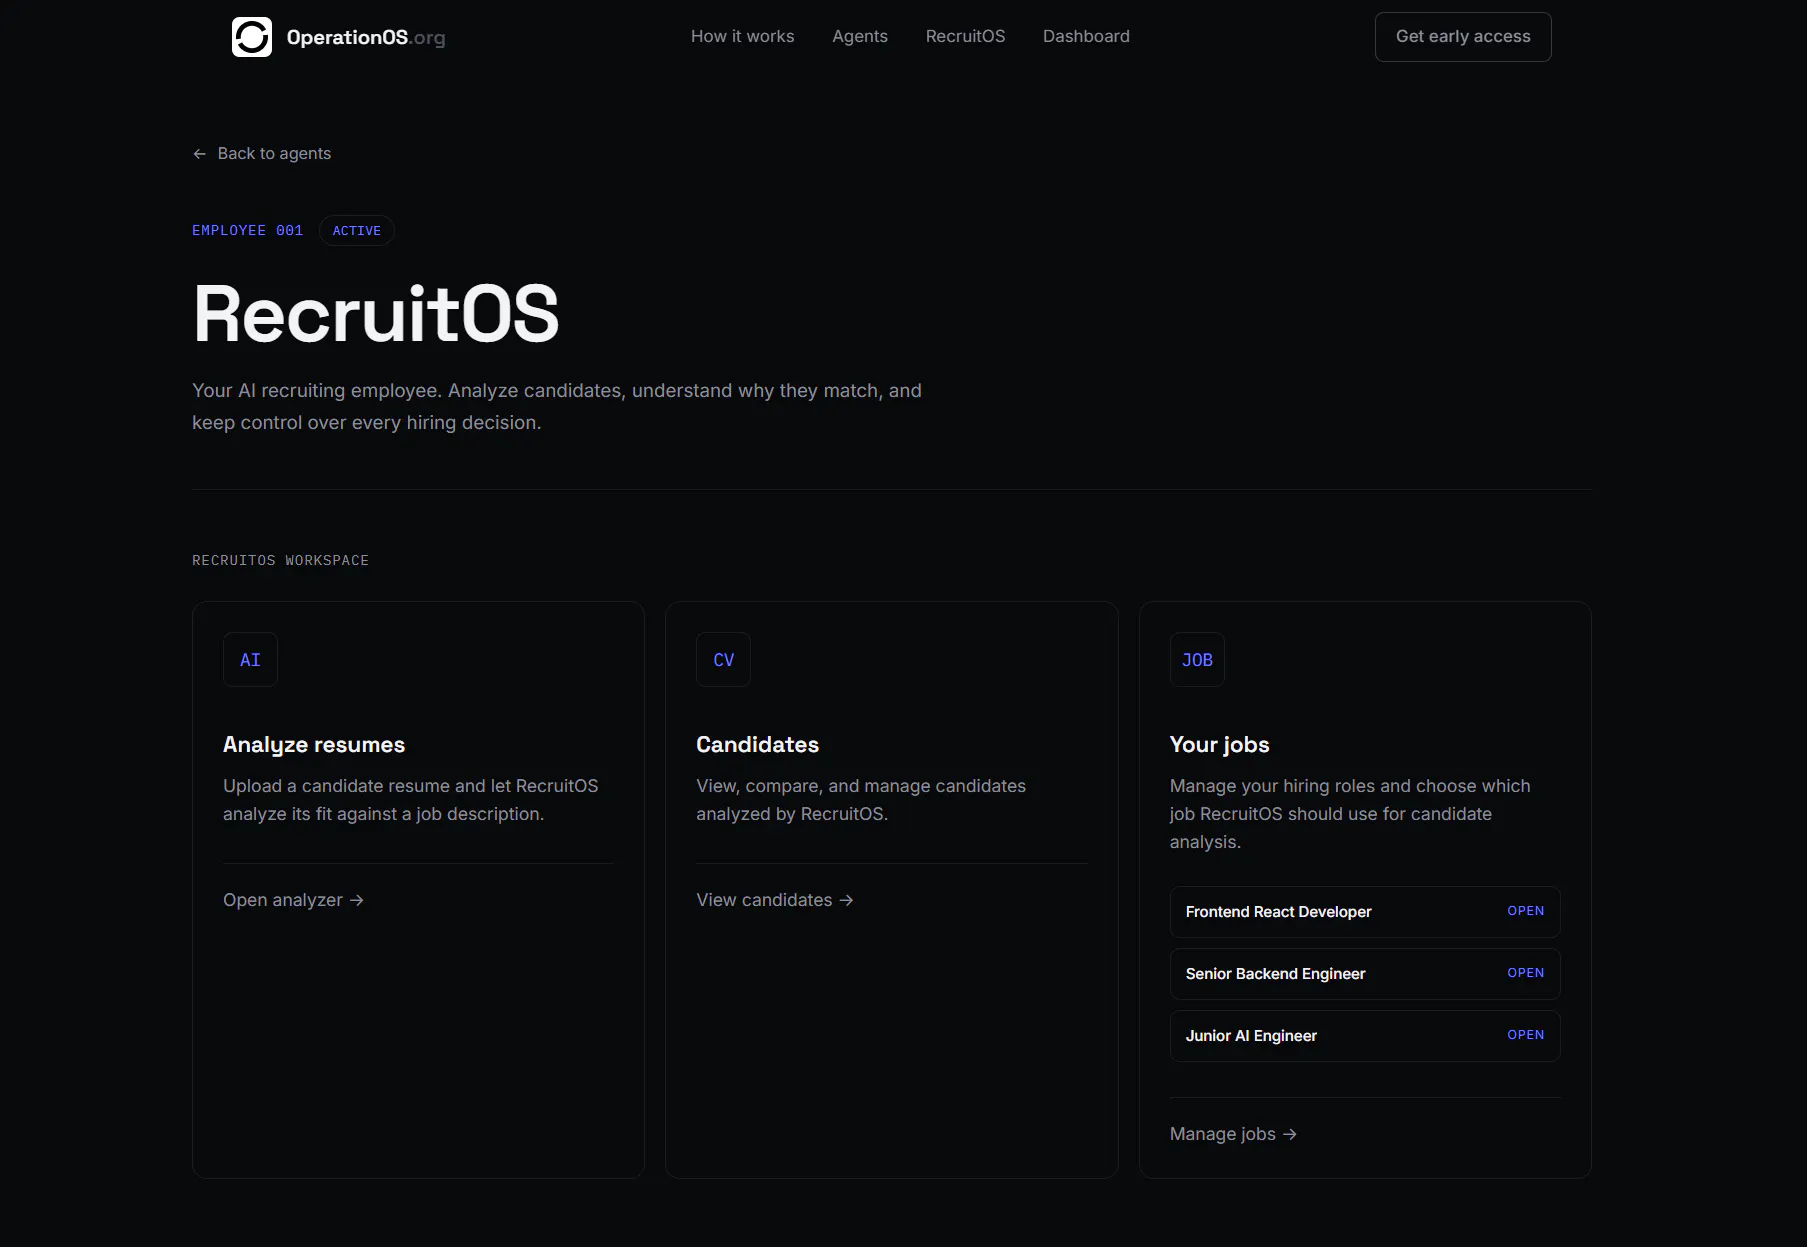Click the OperationOS.org brand name

click(366, 37)
